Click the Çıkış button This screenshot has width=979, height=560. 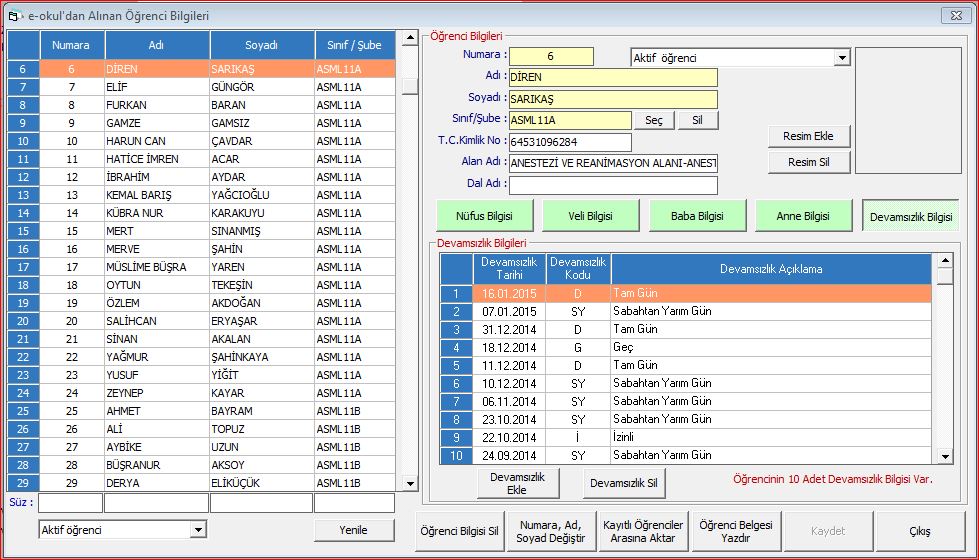[919, 531]
